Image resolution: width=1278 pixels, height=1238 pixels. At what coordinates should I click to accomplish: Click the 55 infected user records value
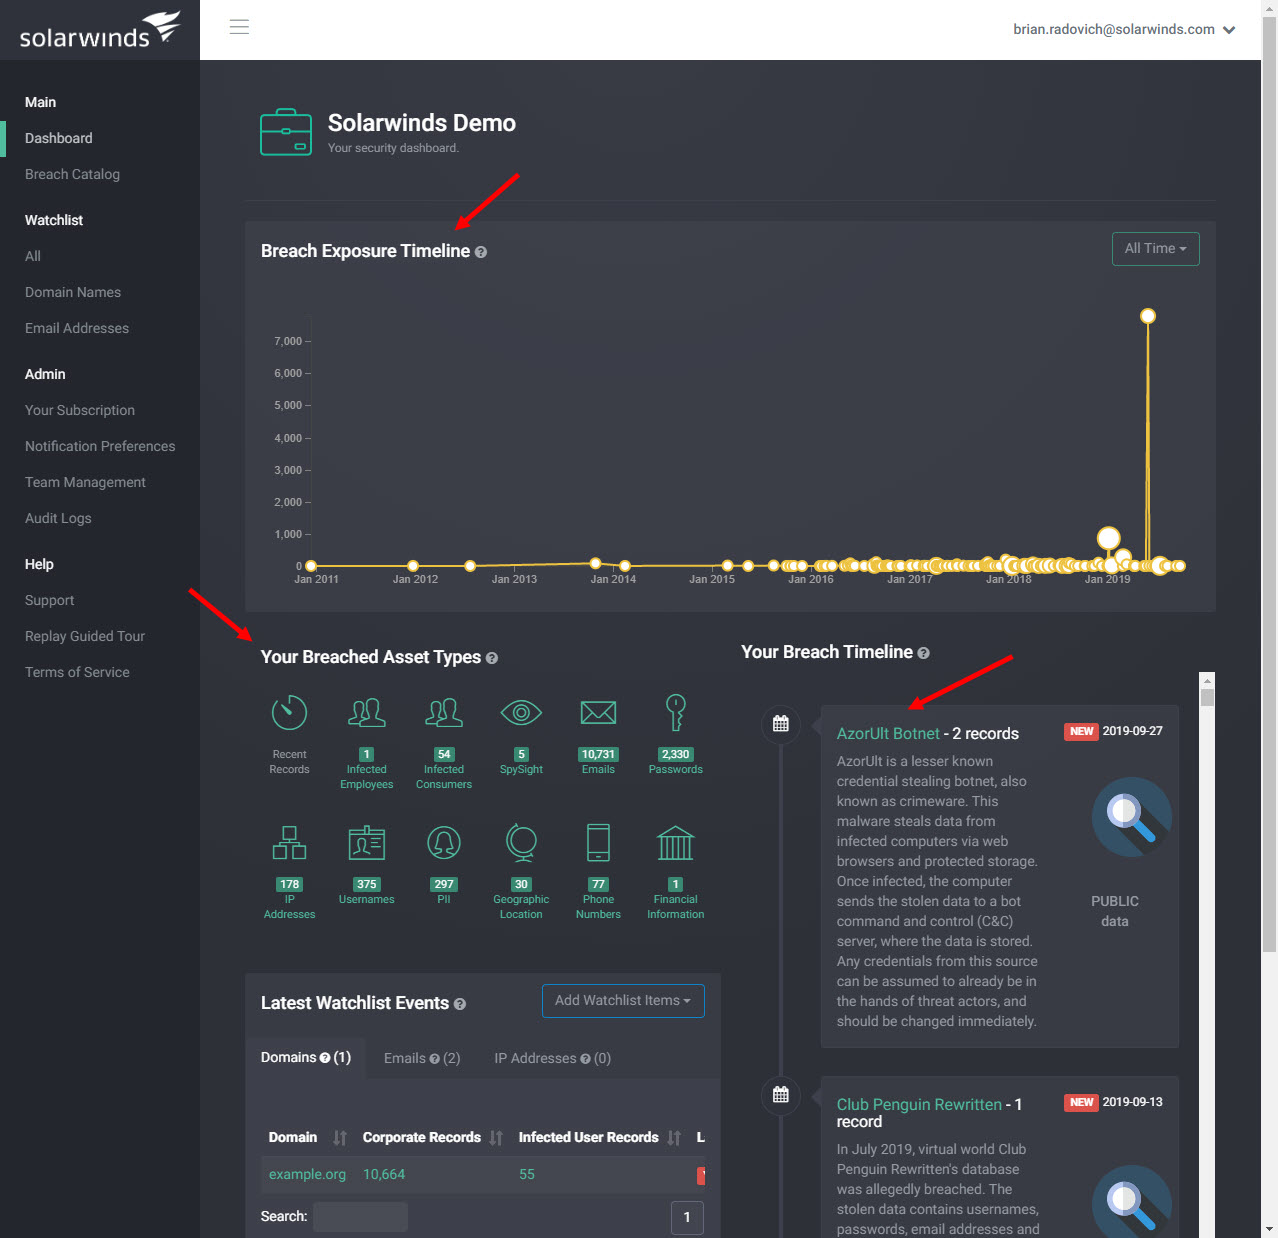pos(527,1175)
